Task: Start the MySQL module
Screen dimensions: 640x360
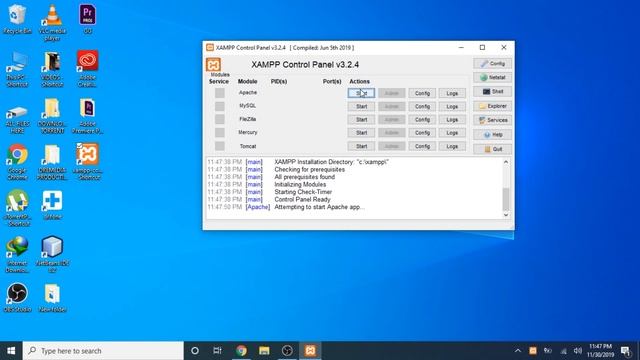Action: pyautogui.click(x=361, y=107)
